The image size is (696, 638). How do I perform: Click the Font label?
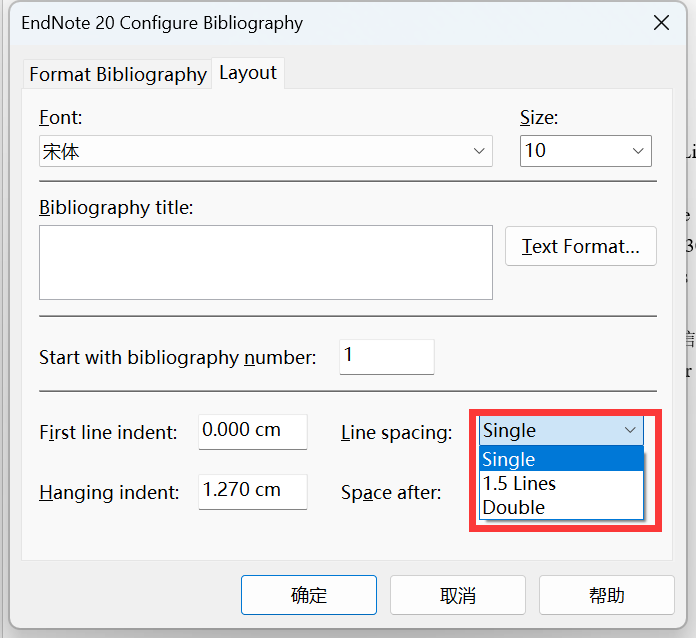pos(61,118)
